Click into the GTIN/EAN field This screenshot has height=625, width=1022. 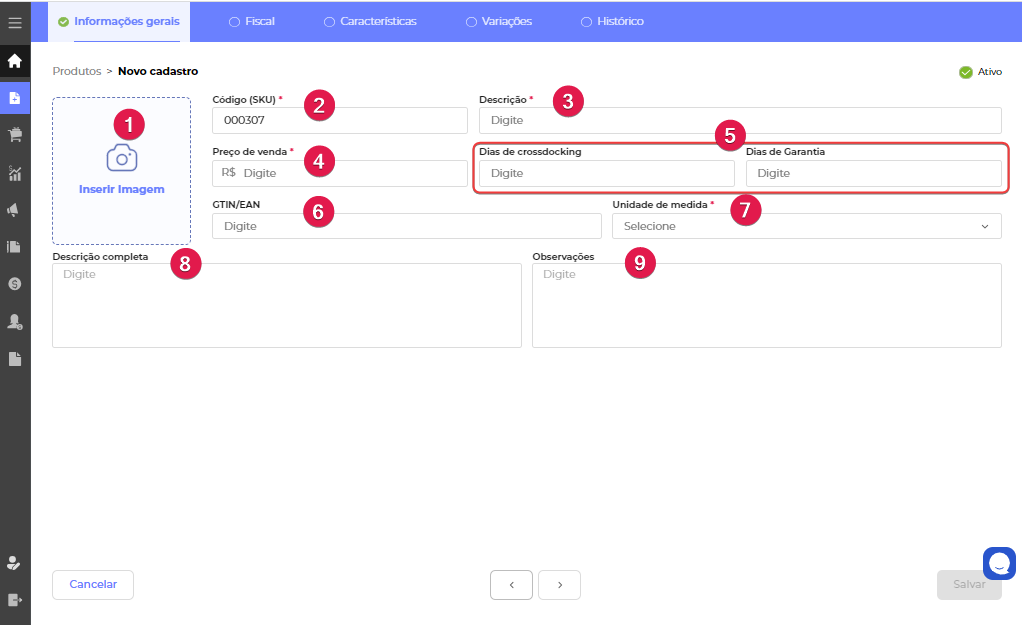point(406,226)
